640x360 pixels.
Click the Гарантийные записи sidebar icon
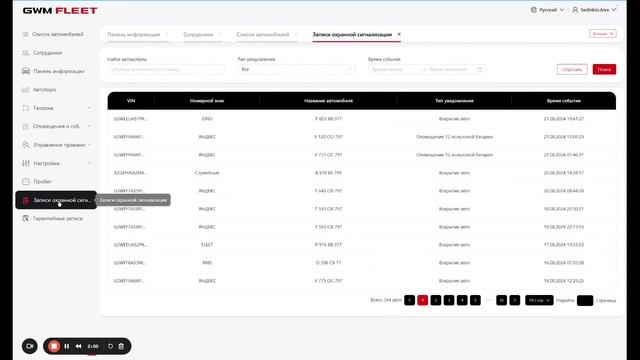(x=25, y=218)
